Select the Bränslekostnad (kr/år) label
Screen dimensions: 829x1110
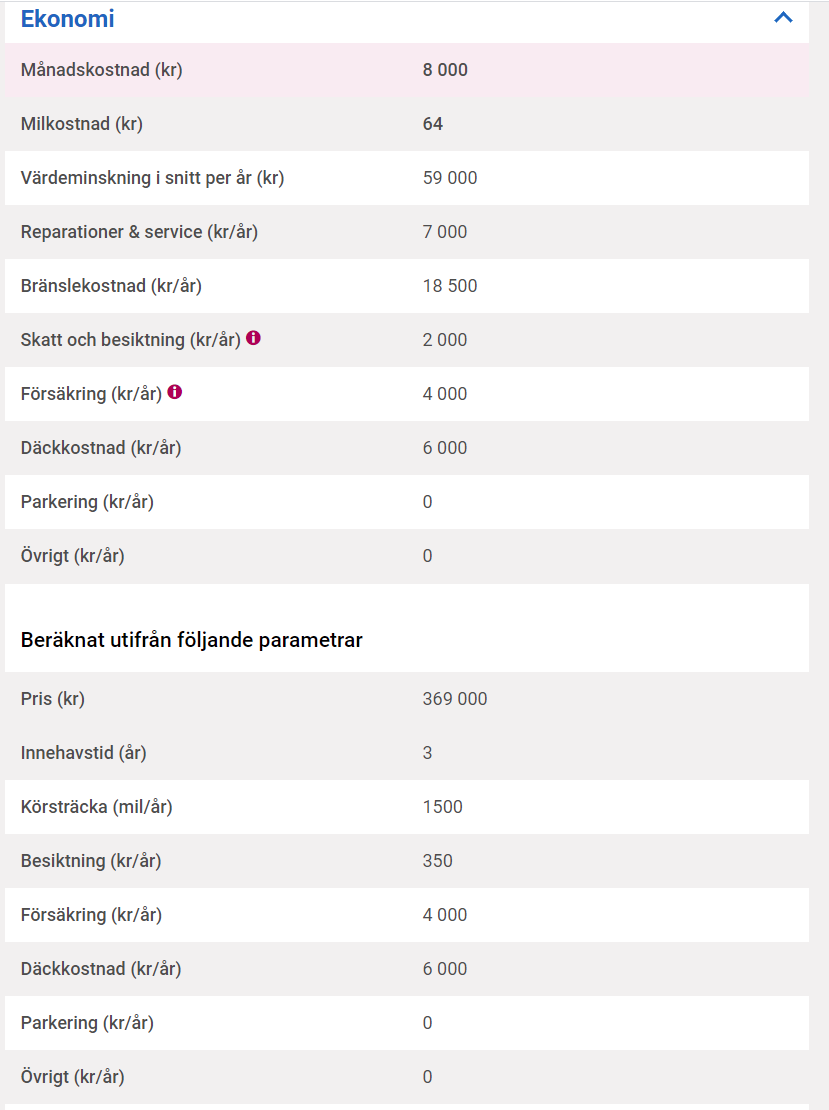coord(111,286)
